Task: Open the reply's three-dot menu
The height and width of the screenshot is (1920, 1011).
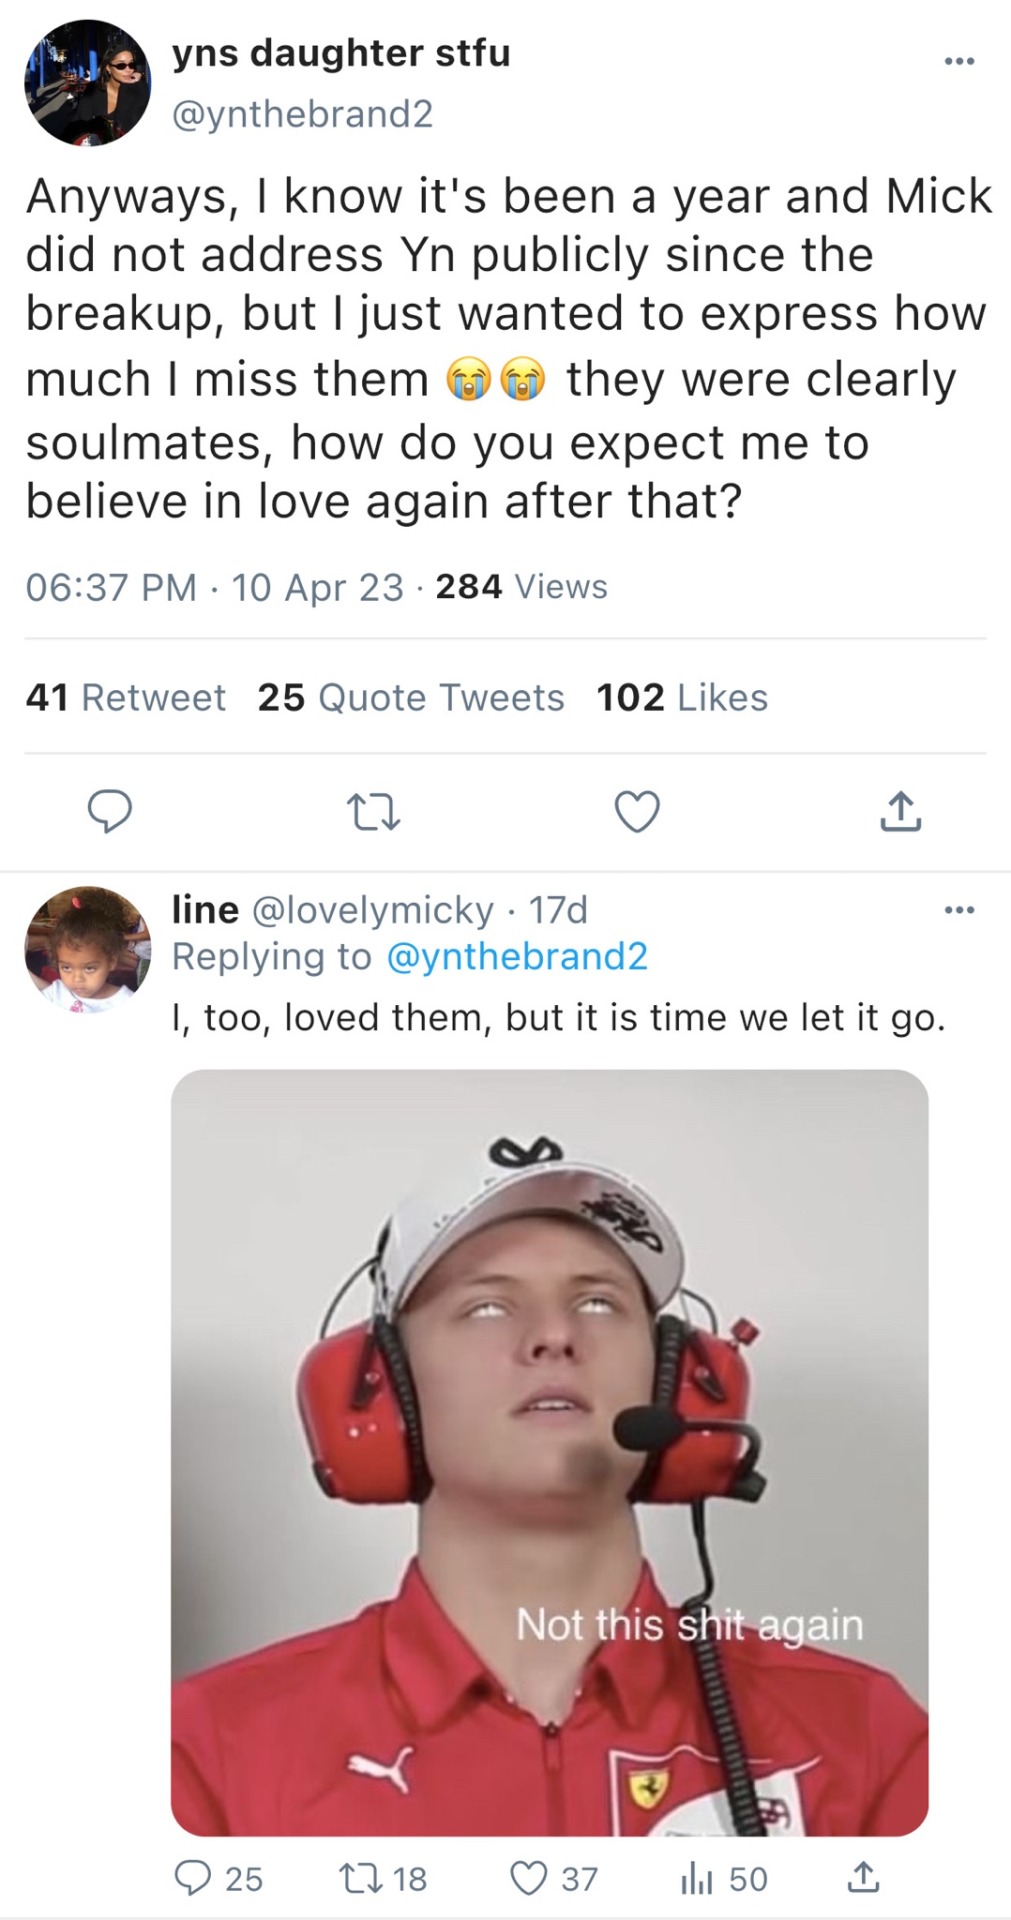Action: [x=958, y=910]
